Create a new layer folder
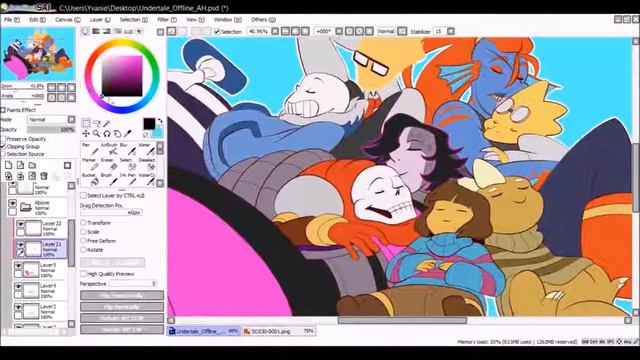The image size is (640, 360). (32, 165)
